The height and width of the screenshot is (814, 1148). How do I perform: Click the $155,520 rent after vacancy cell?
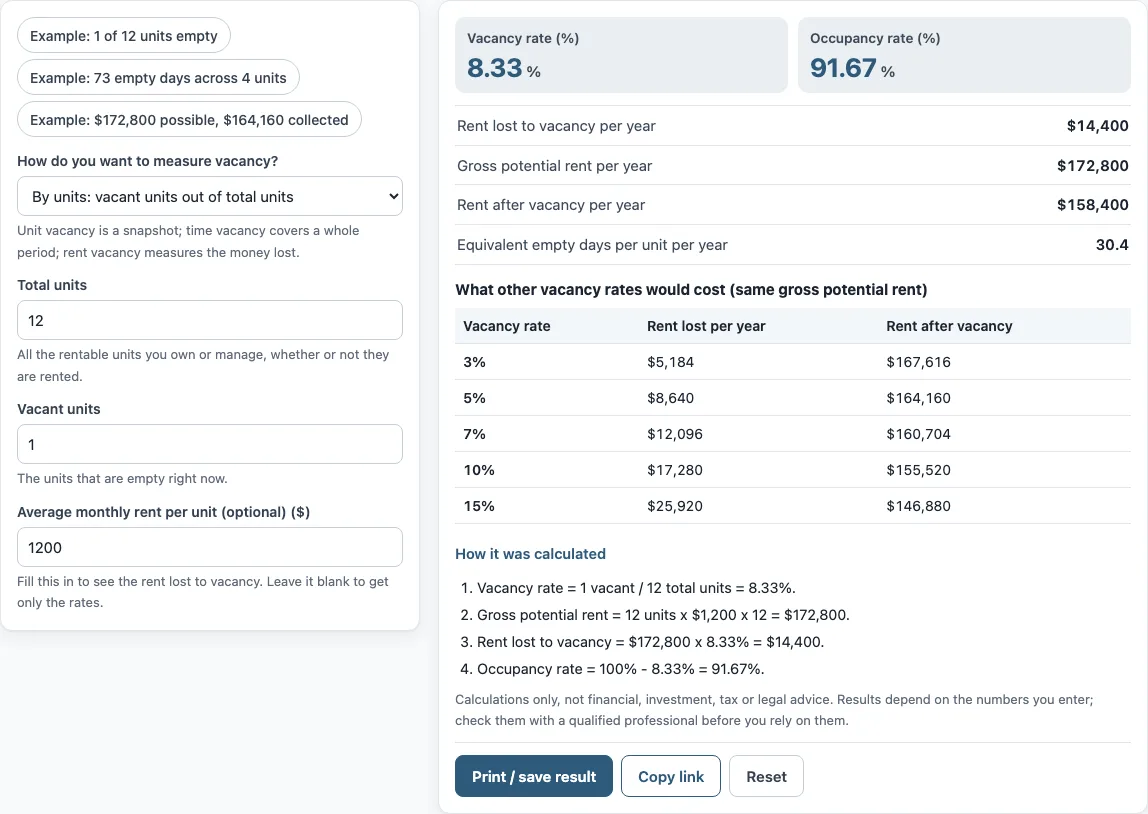tap(918, 469)
